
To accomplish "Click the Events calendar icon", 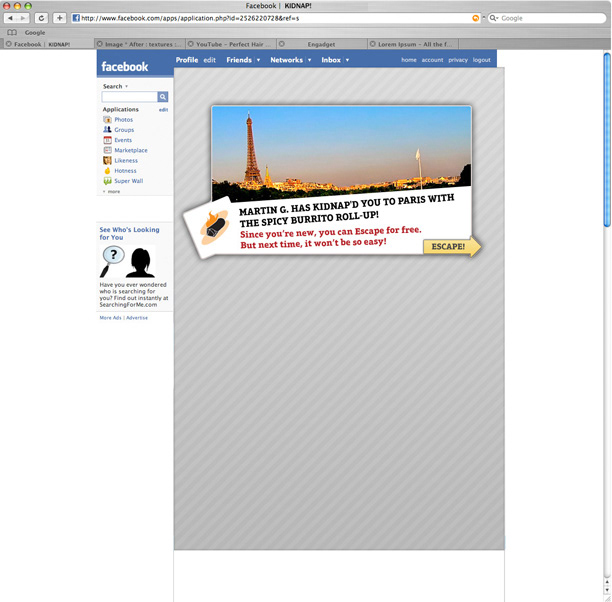I will (107, 140).
